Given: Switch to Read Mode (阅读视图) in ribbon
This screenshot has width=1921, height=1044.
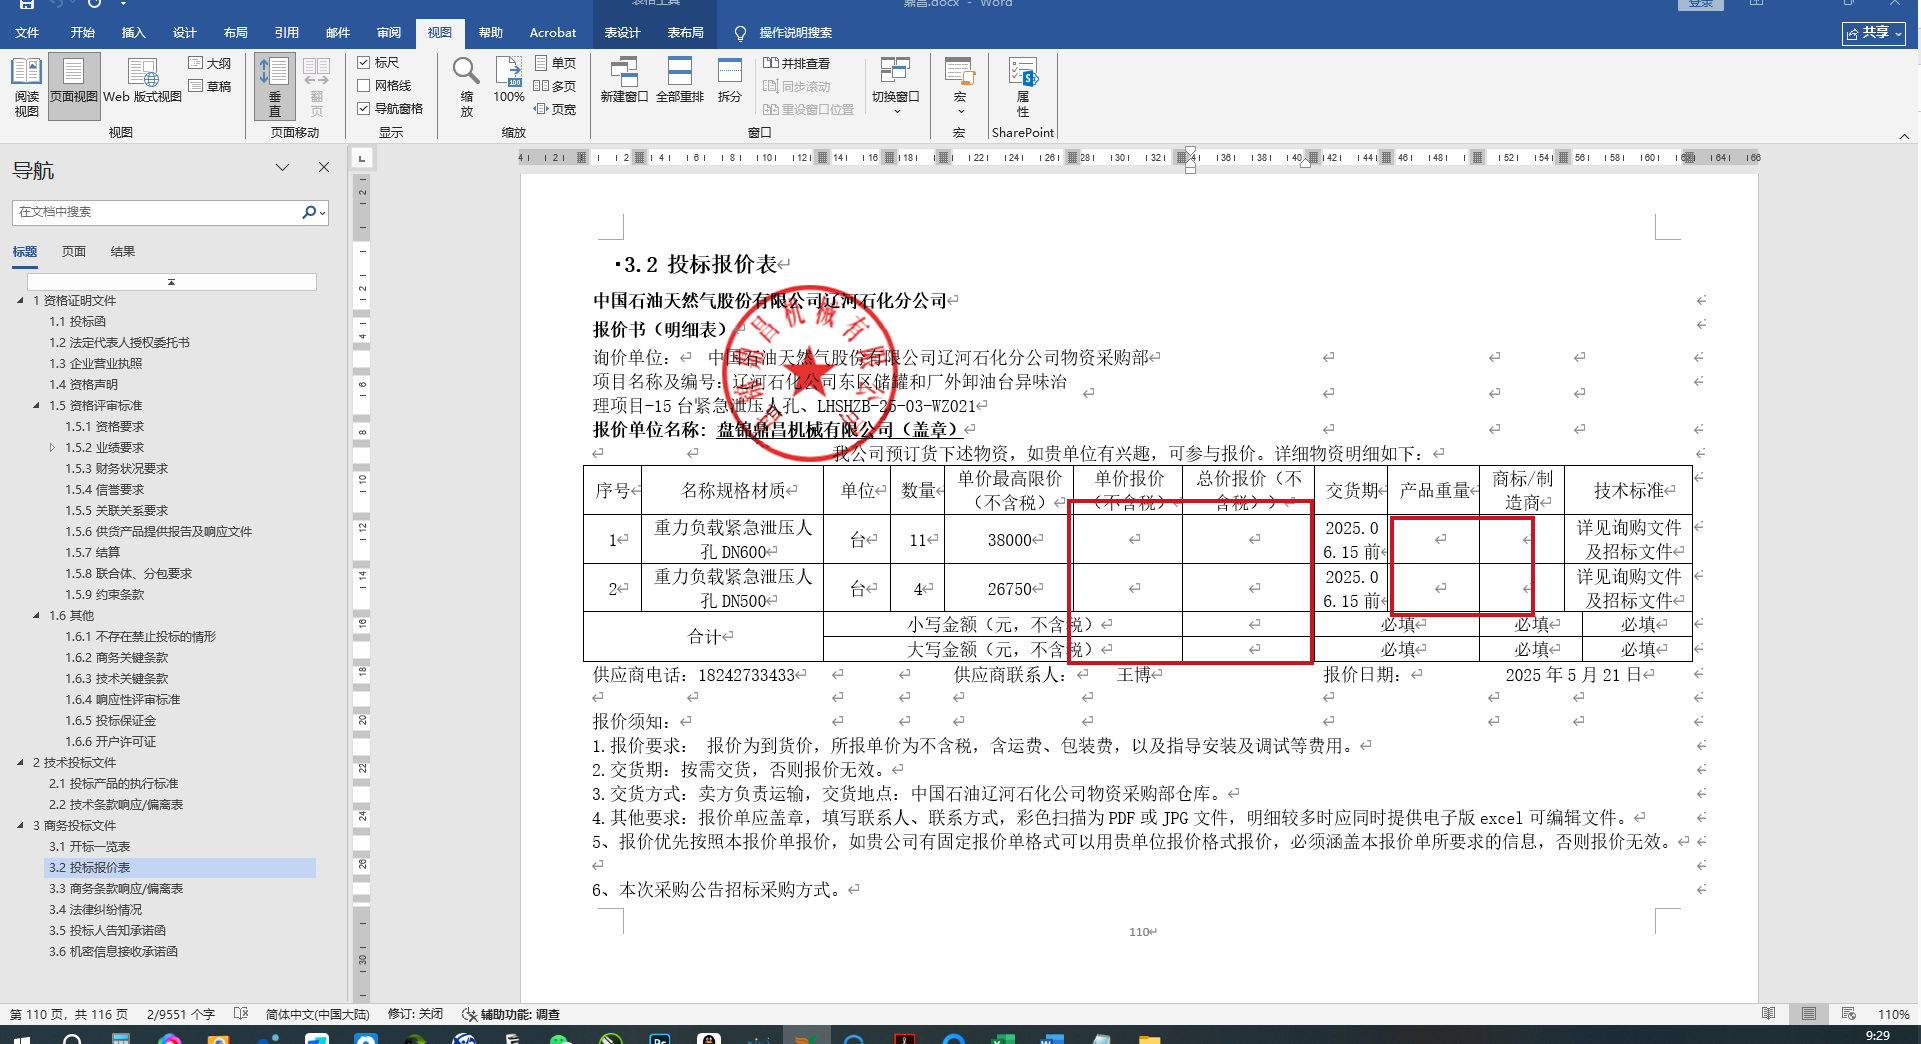Looking at the screenshot, I should [x=26, y=87].
